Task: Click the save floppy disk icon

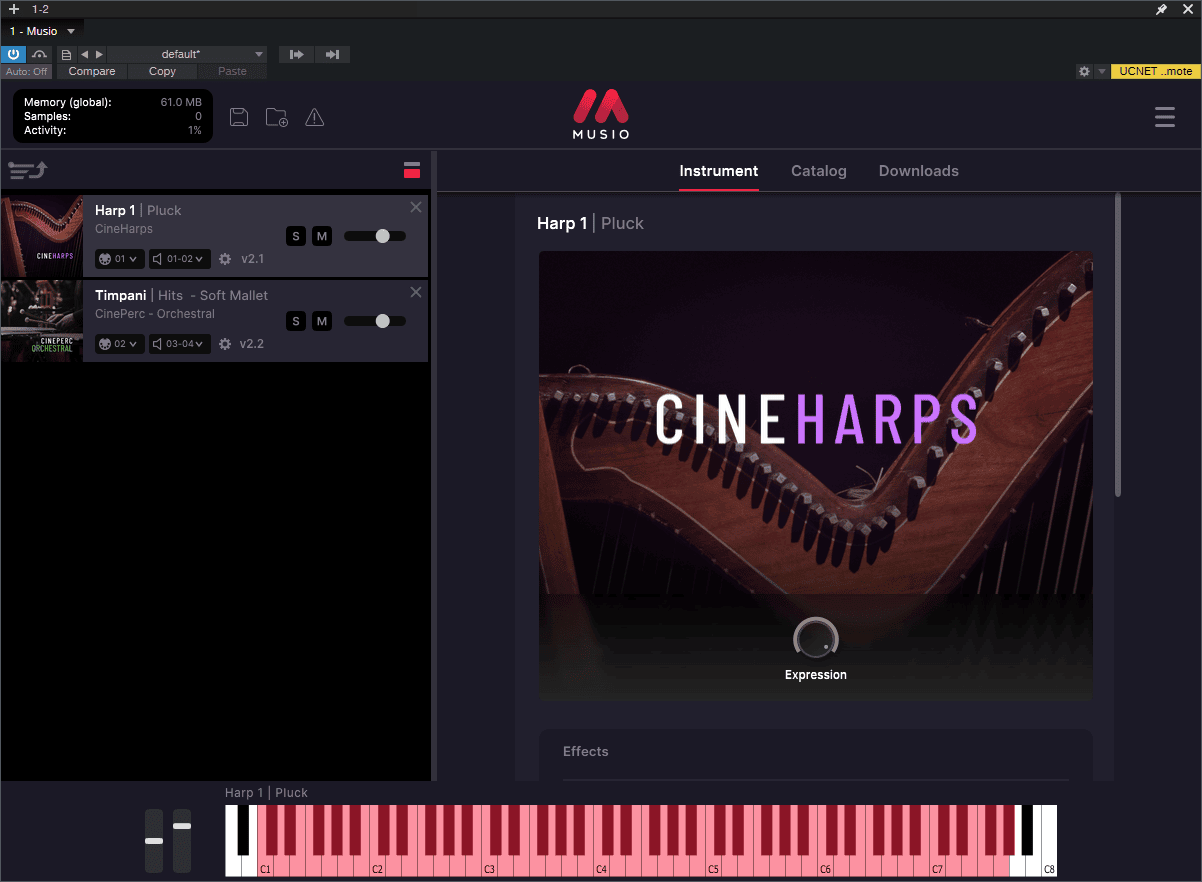Action: [x=239, y=117]
